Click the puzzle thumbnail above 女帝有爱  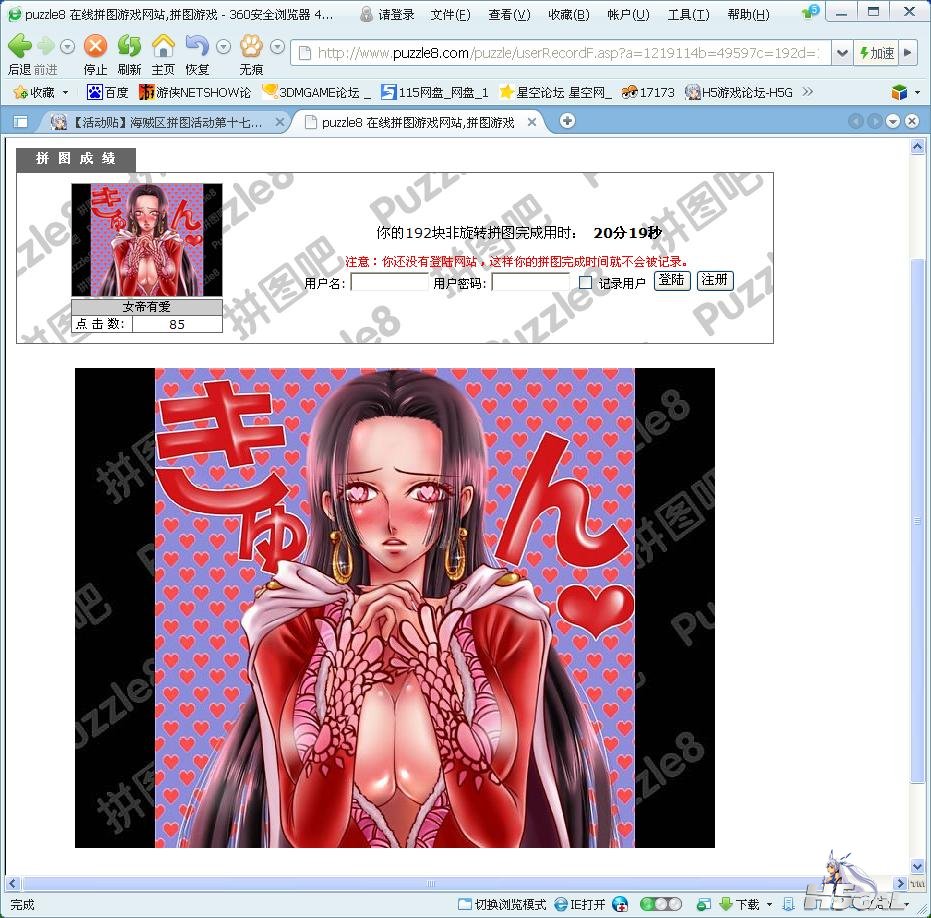(147, 240)
